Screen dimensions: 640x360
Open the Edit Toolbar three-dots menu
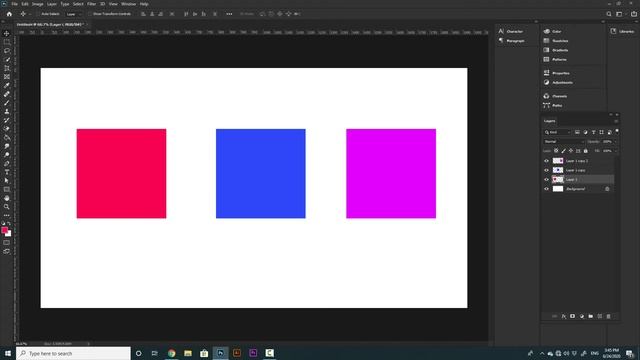7,215
